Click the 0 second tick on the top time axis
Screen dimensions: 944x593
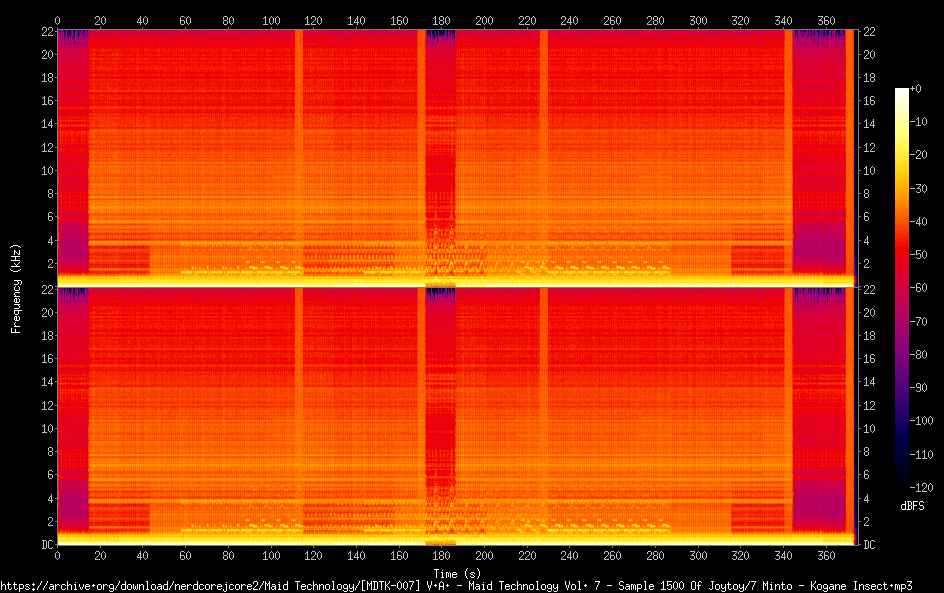57,20
